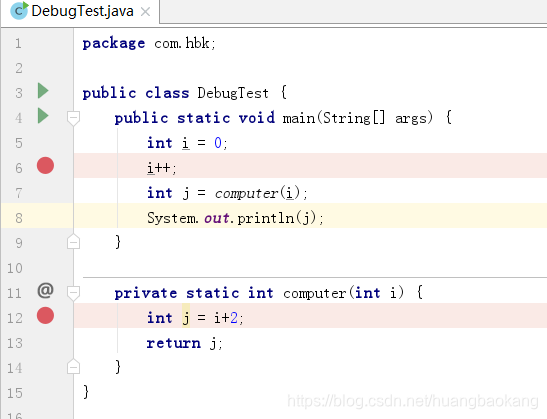
Task: Close the DebugTest.java tab
Action: [145, 12]
